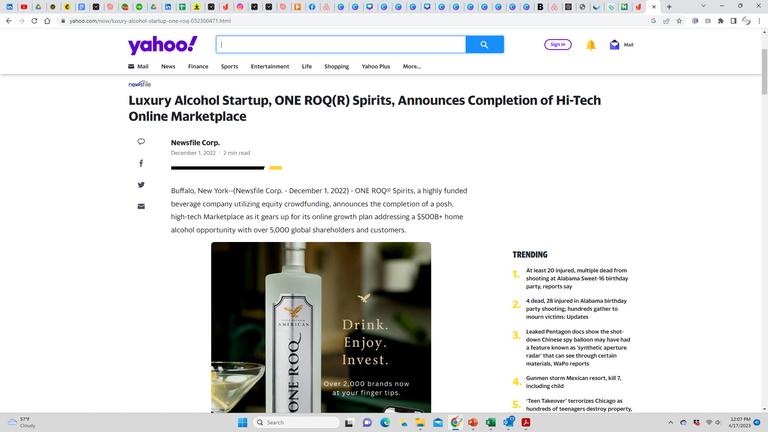Share article on Twitter
The width and height of the screenshot is (768, 432).
point(141,185)
